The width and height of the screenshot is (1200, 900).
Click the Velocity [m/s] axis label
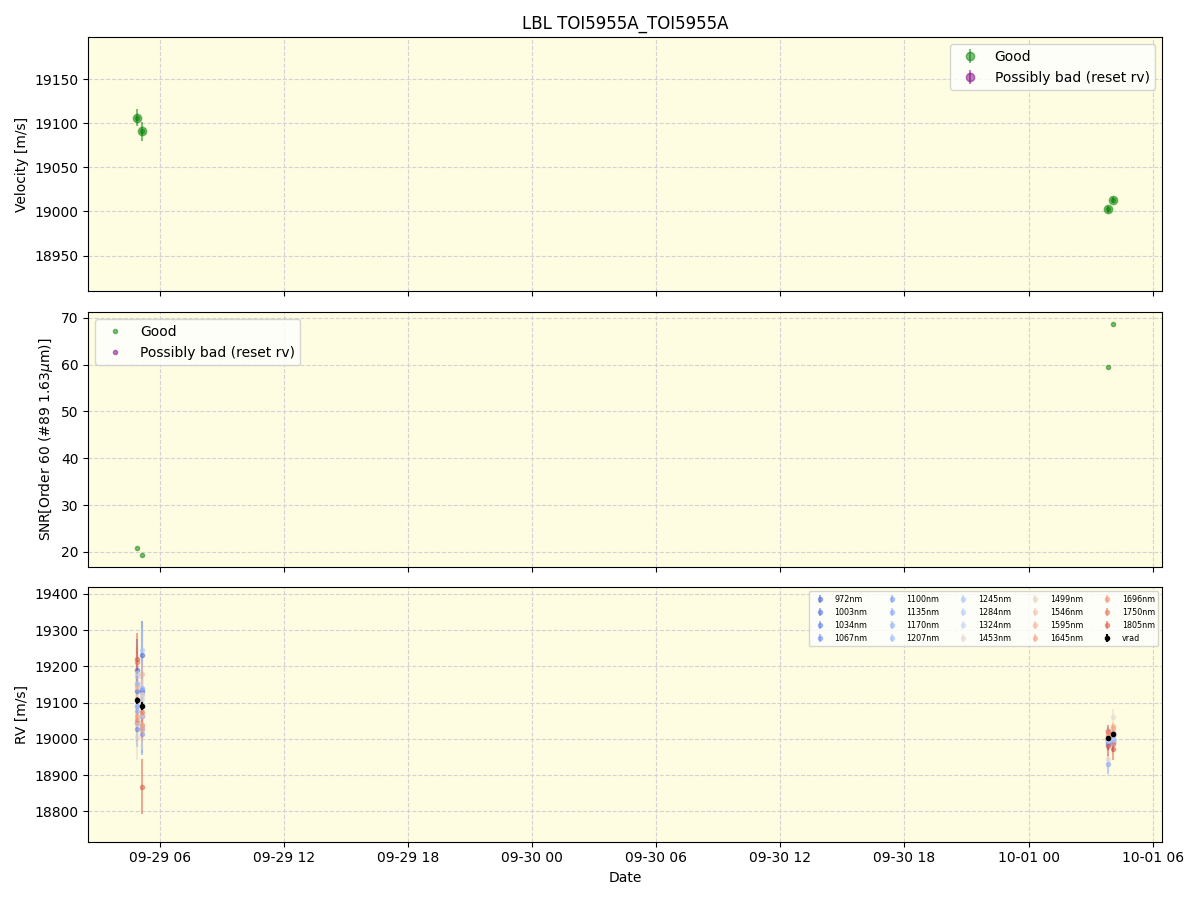click(21, 165)
